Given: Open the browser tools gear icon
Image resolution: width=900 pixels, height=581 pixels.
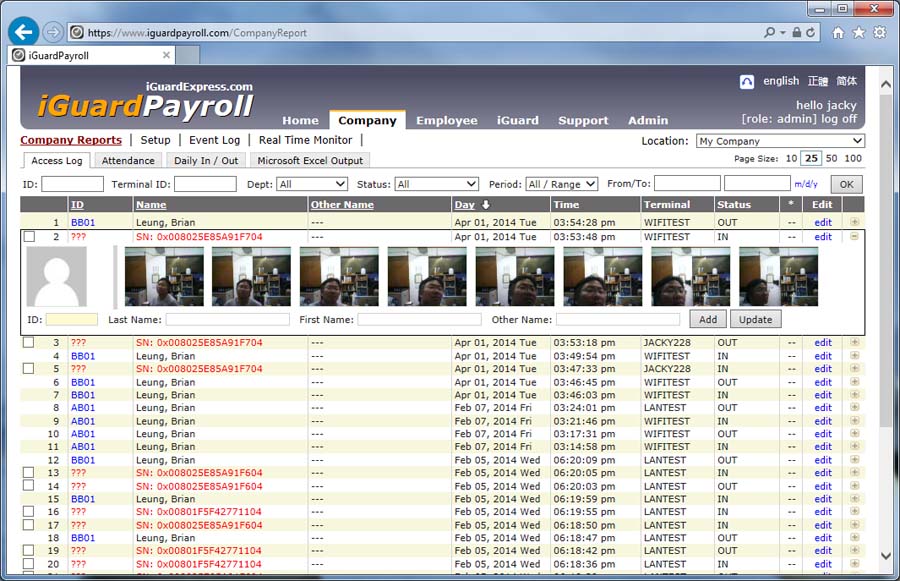Looking at the screenshot, I should click(x=879, y=33).
